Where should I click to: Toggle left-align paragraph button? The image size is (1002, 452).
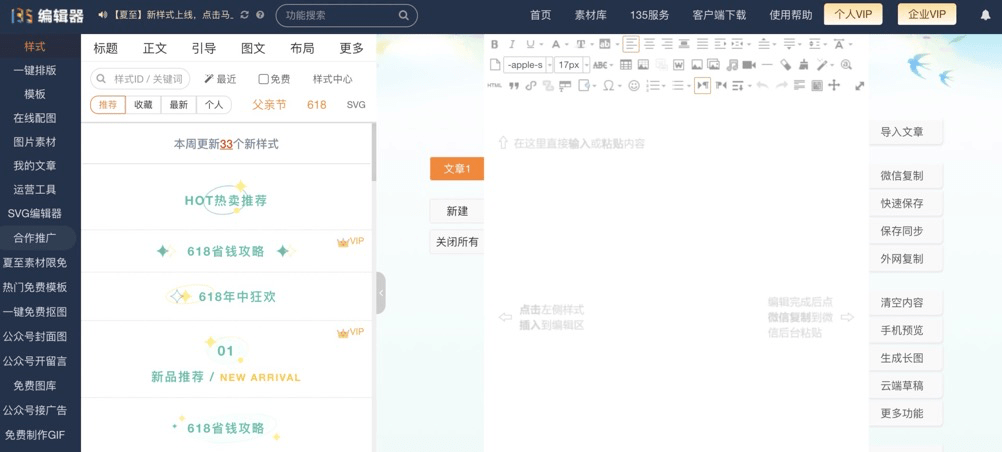click(631, 43)
